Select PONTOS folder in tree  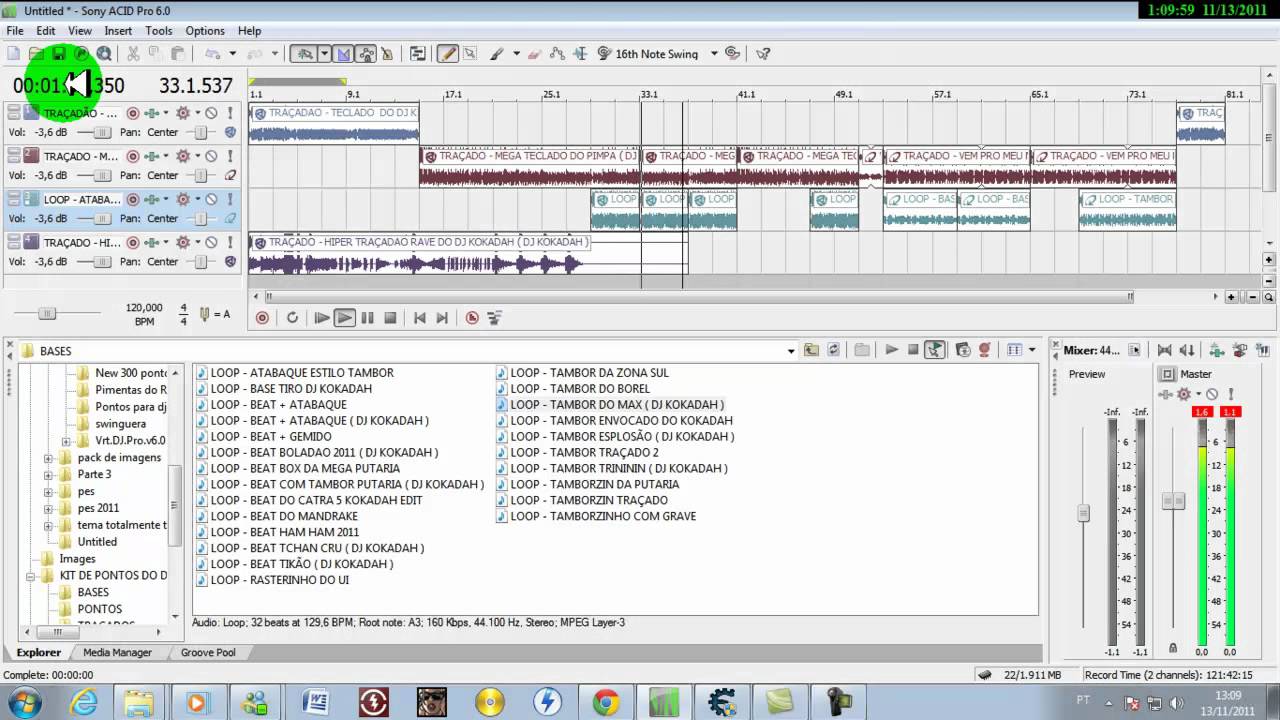(x=100, y=609)
